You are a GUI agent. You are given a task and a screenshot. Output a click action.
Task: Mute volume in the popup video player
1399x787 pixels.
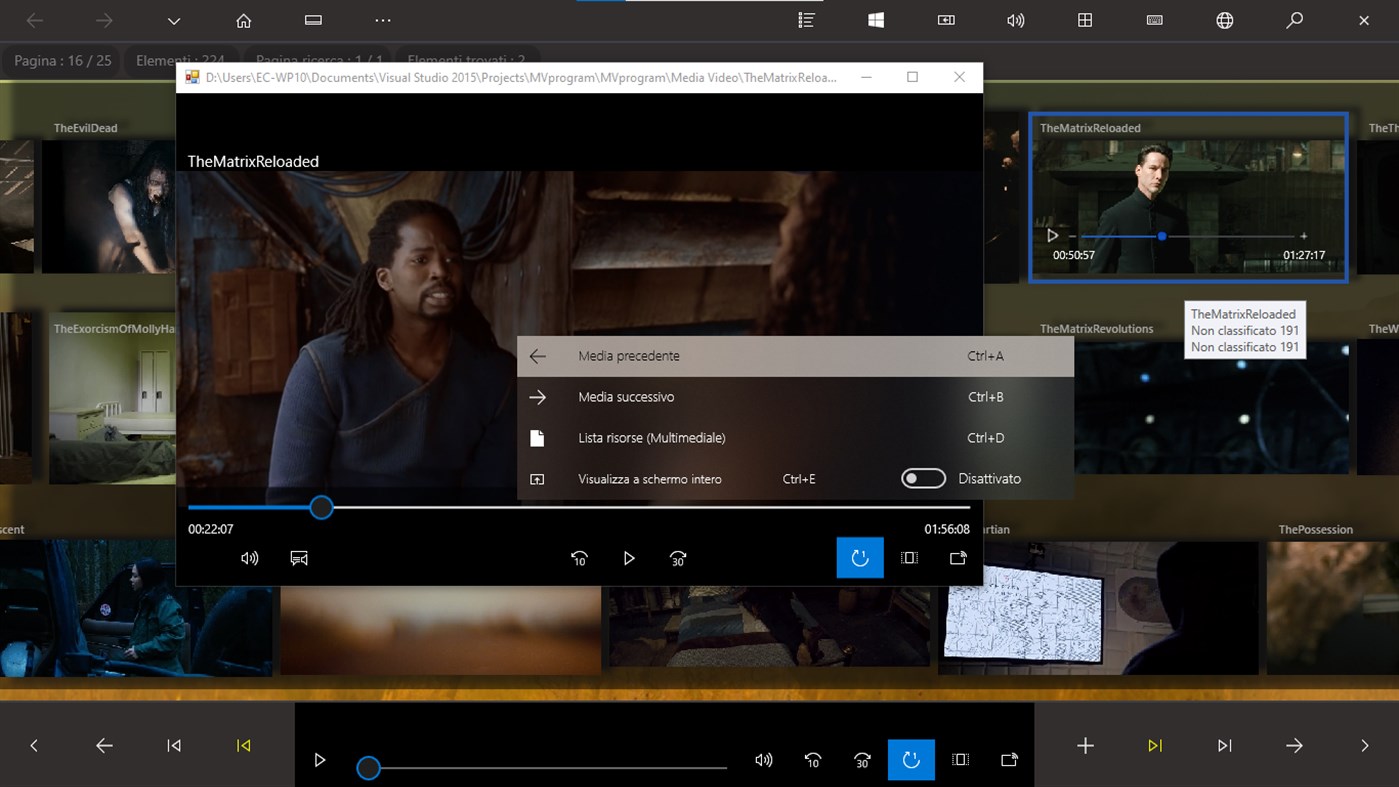click(249, 559)
